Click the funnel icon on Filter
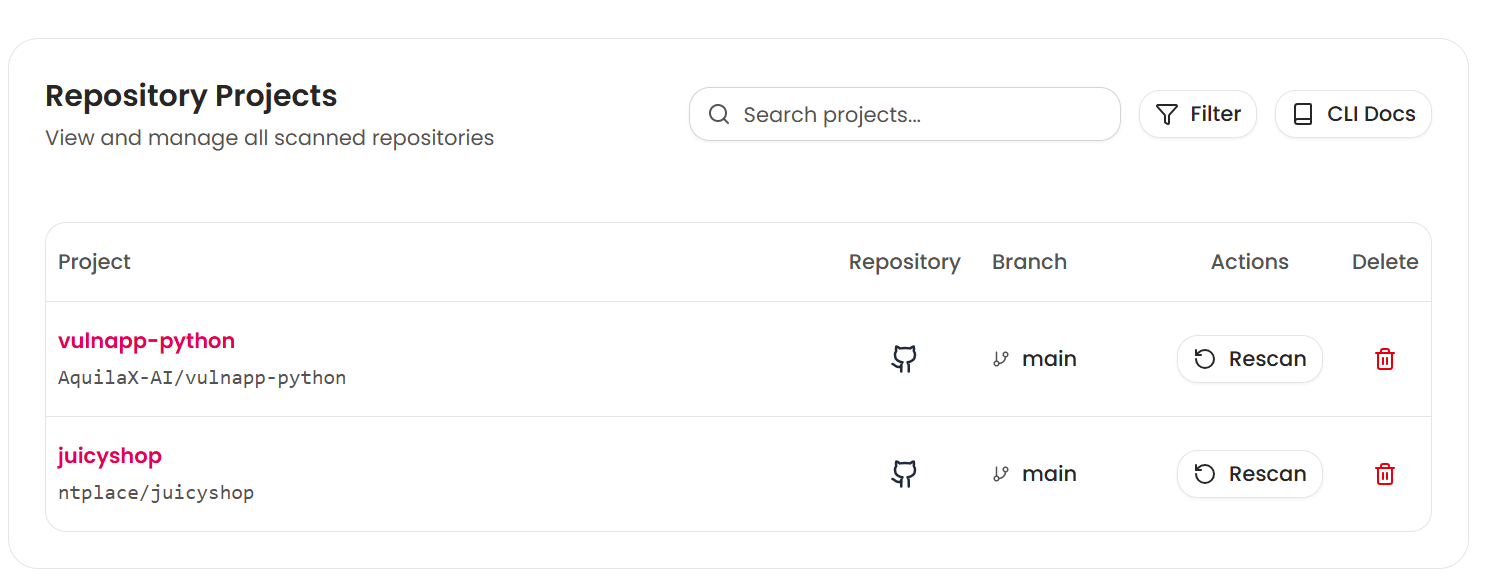The image size is (1496, 584). click(1166, 114)
